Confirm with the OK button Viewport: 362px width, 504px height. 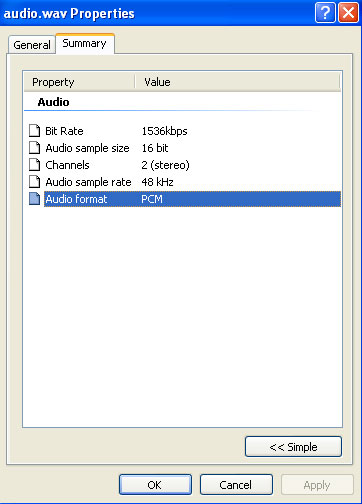155,485
